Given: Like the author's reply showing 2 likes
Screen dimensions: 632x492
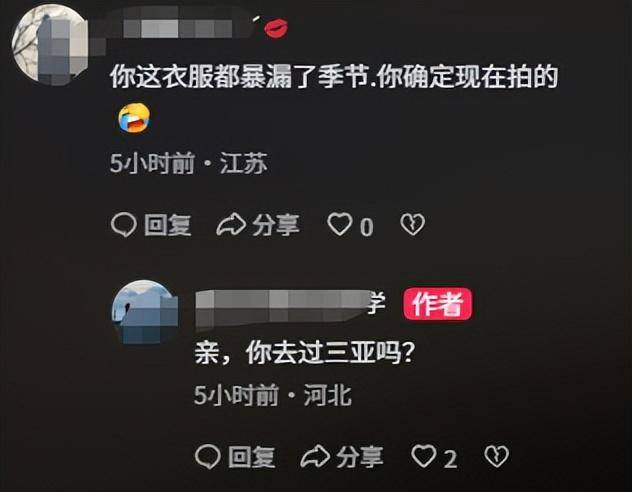Looking at the screenshot, I should coord(424,457).
